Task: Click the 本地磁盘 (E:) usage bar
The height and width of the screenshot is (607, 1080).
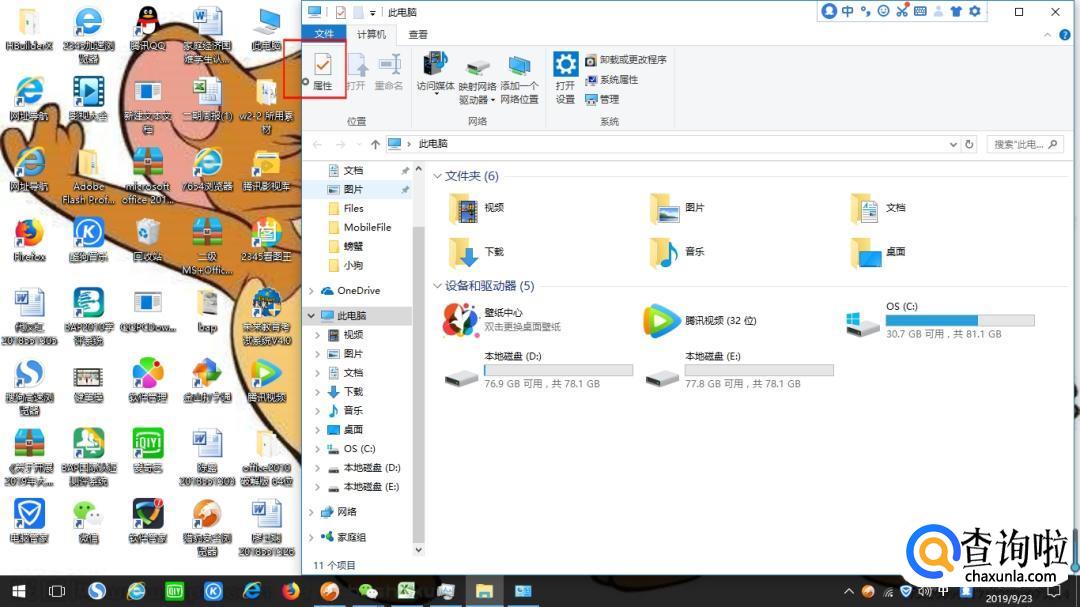Action: tap(759, 370)
